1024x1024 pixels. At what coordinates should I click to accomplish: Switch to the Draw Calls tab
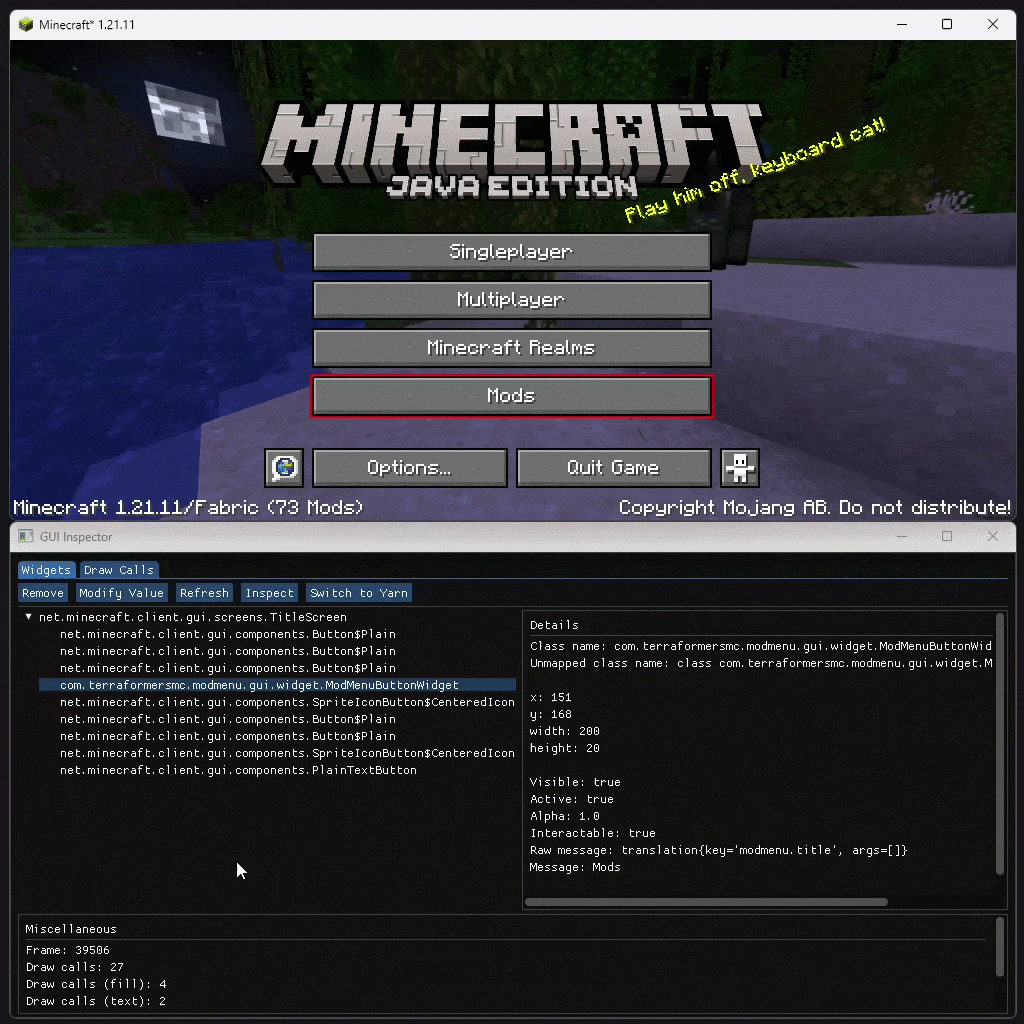click(119, 570)
